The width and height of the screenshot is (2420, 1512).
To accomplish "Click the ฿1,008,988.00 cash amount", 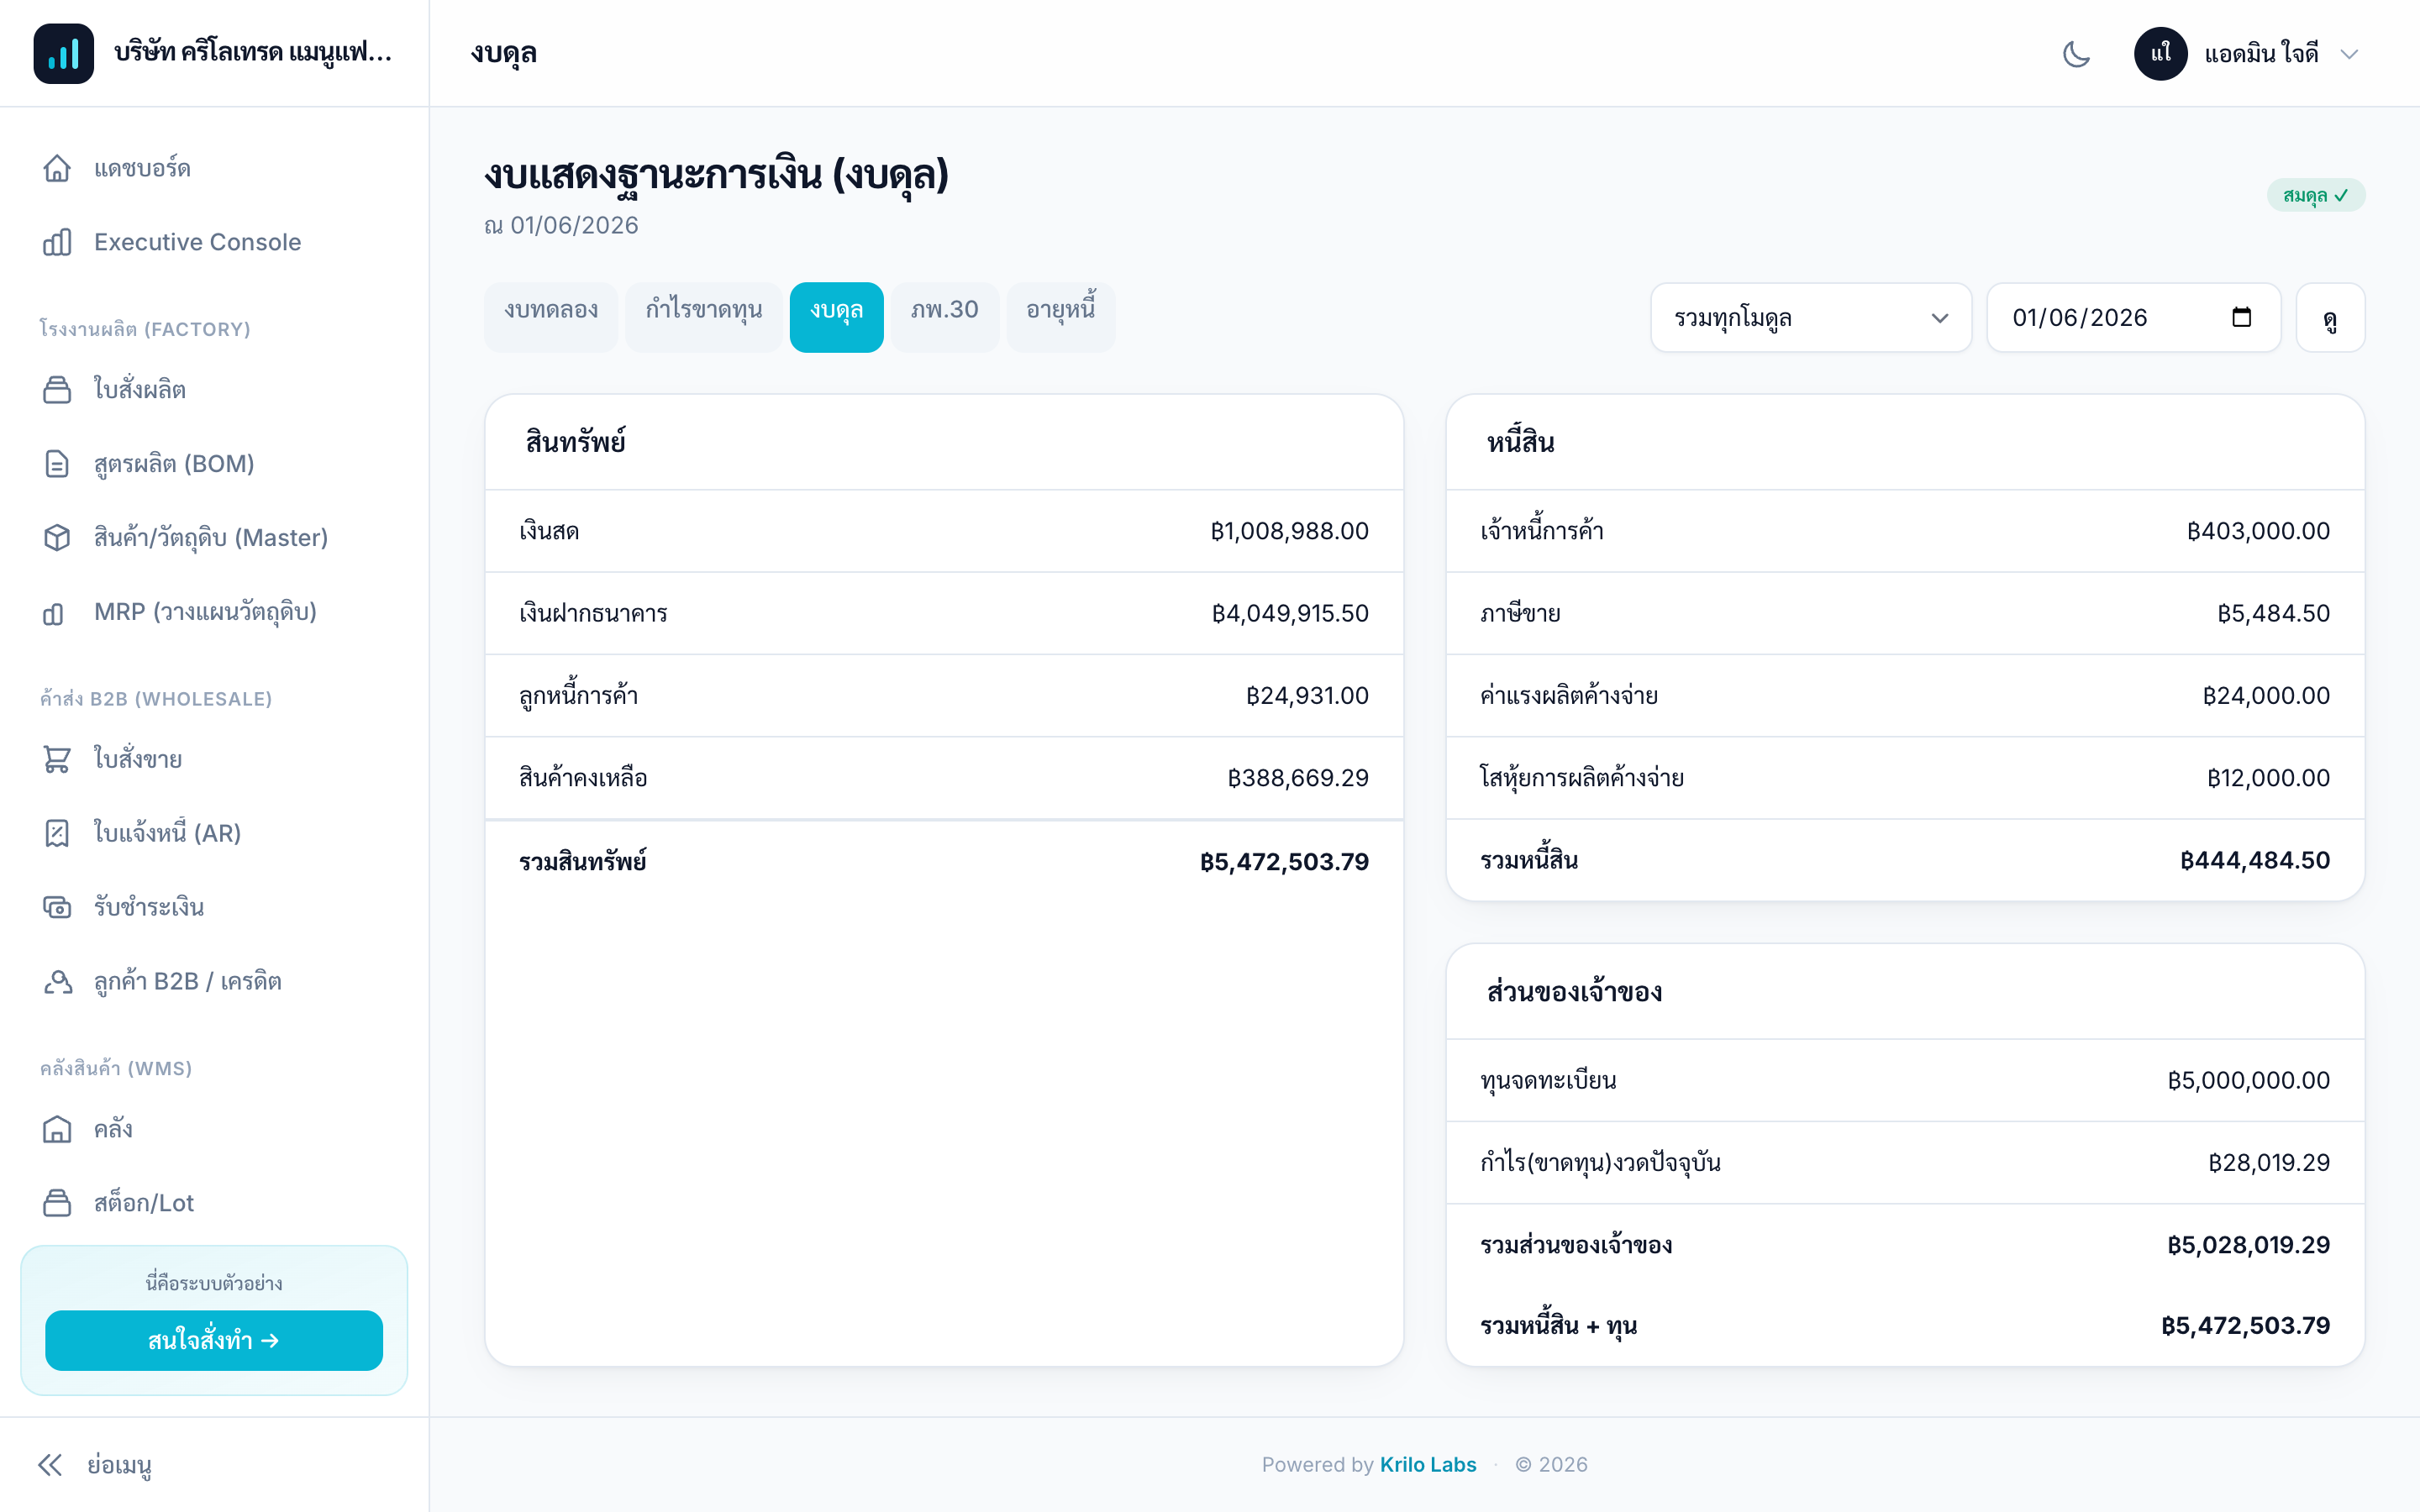I will [x=1289, y=531].
